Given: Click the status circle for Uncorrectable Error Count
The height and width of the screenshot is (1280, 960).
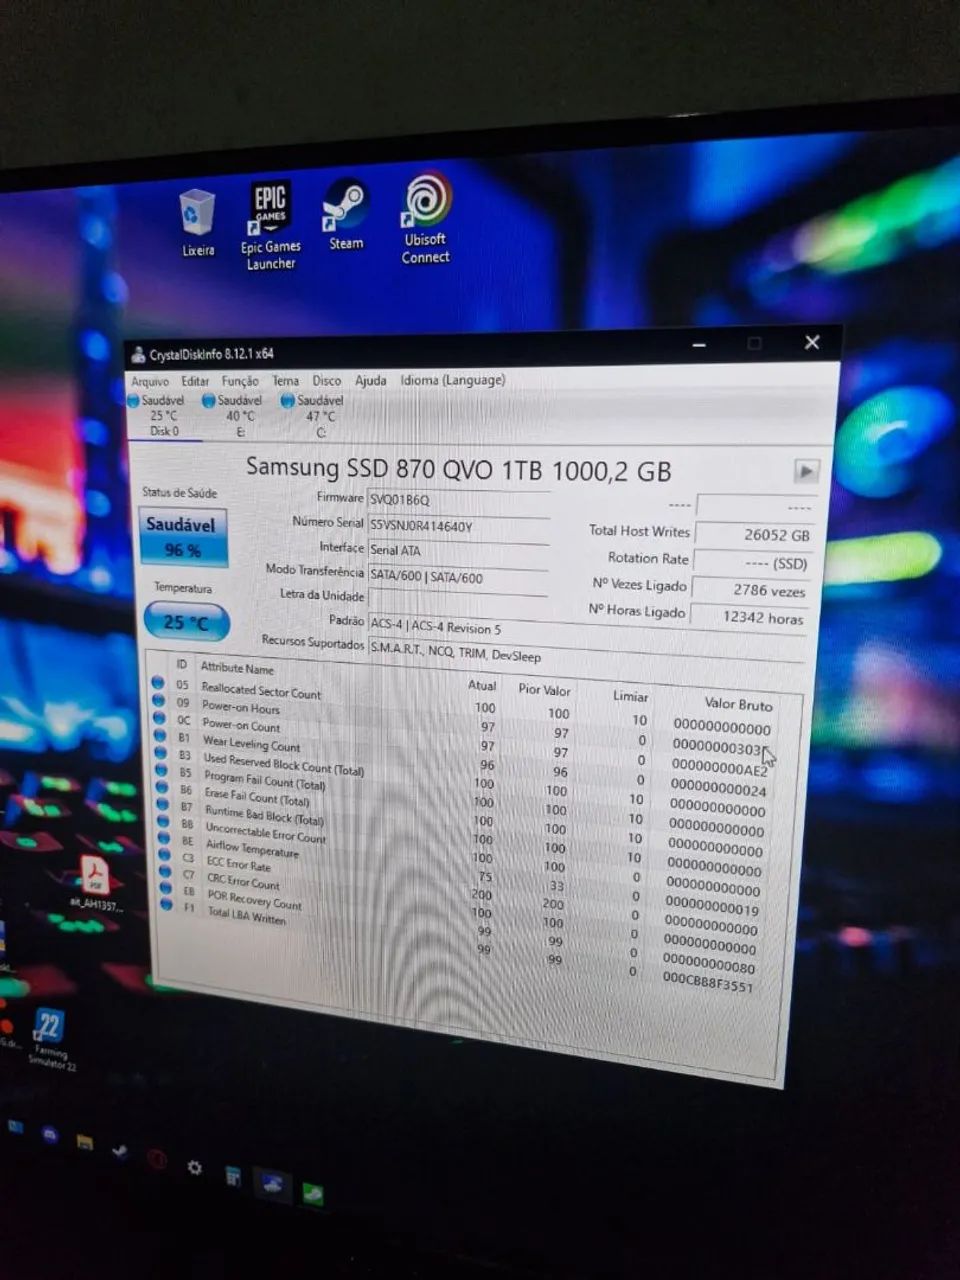Looking at the screenshot, I should [x=163, y=821].
